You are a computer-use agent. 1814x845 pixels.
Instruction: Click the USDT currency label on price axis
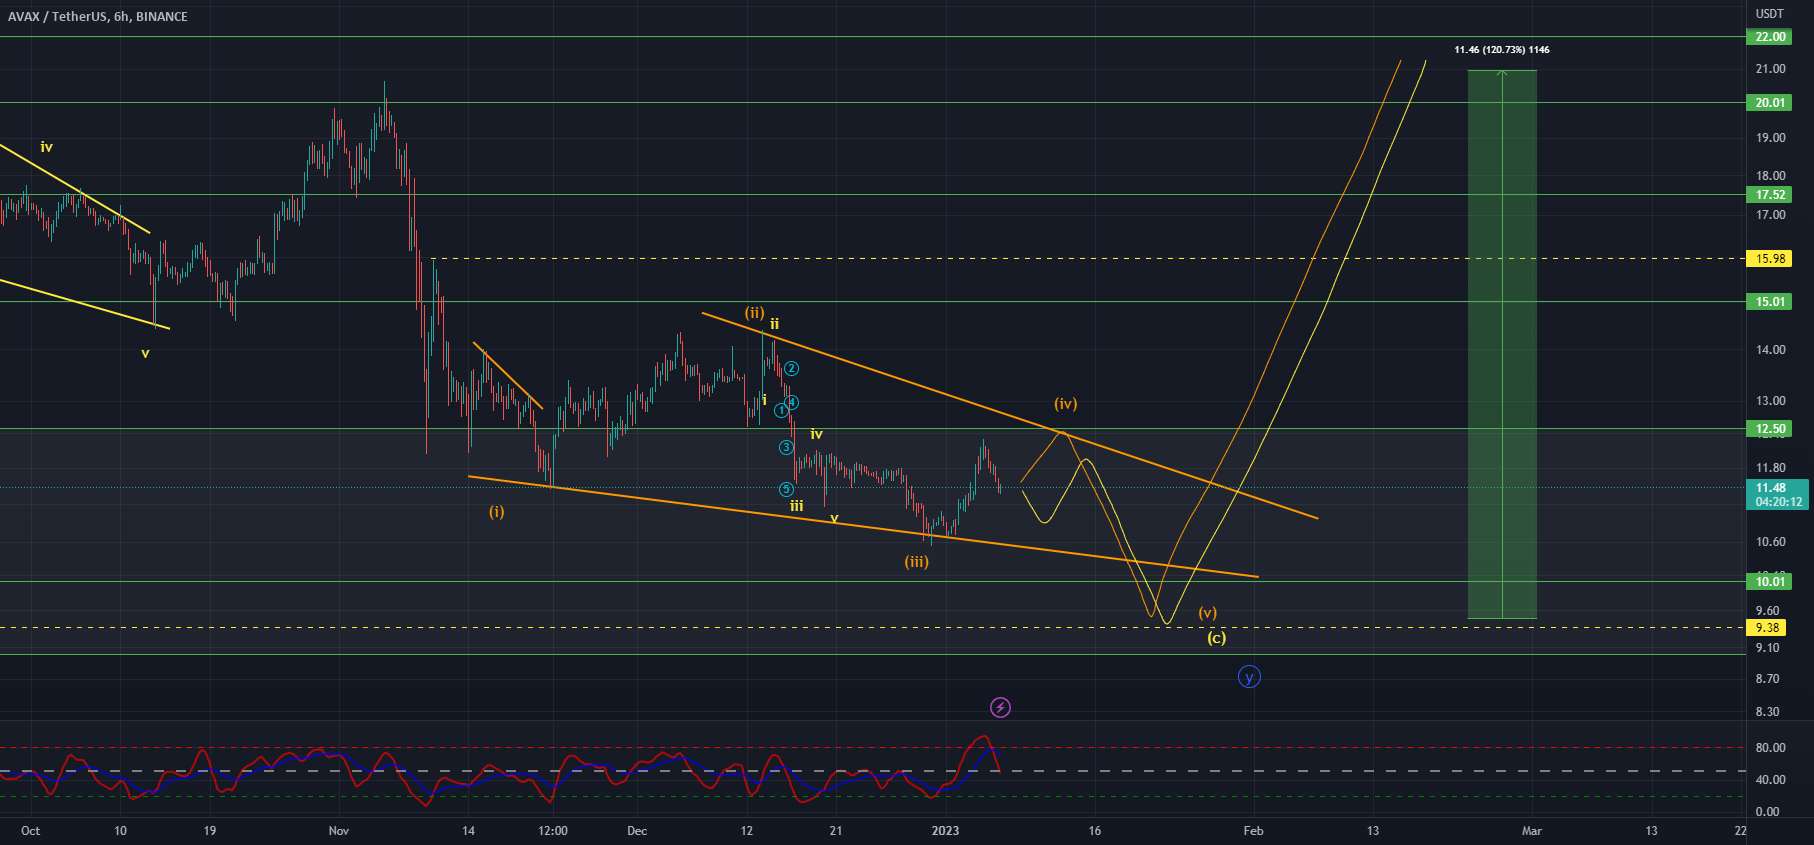point(1769,14)
